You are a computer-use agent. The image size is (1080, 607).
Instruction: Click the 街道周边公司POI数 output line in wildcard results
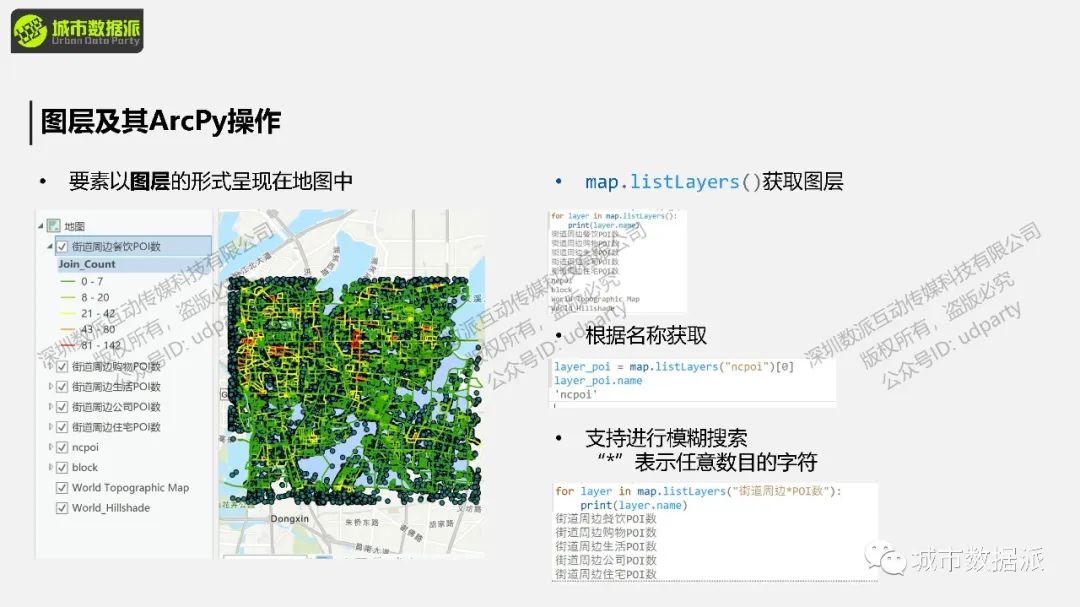tap(606, 560)
